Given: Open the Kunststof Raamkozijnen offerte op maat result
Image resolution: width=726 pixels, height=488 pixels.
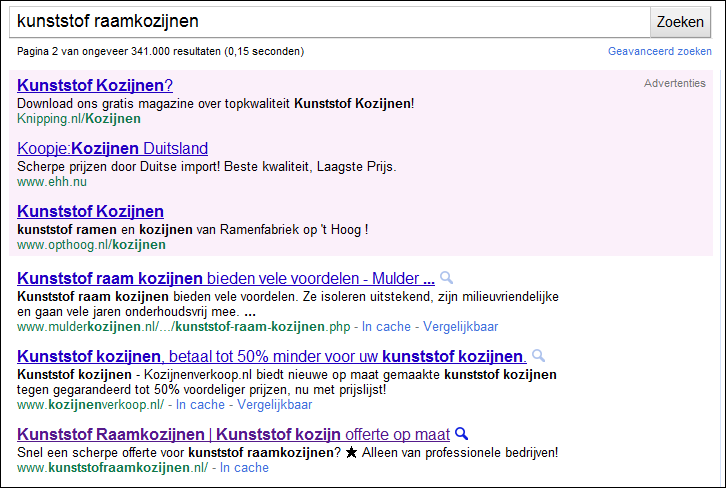Looking at the screenshot, I should tap(233, 434).
